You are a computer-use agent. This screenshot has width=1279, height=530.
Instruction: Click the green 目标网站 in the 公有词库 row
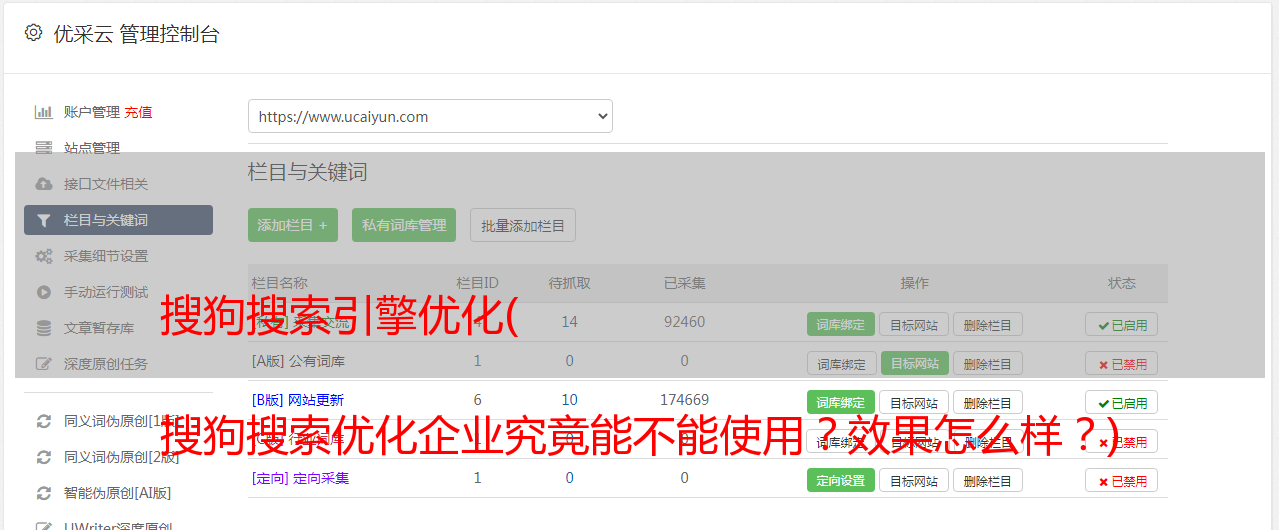914,363
